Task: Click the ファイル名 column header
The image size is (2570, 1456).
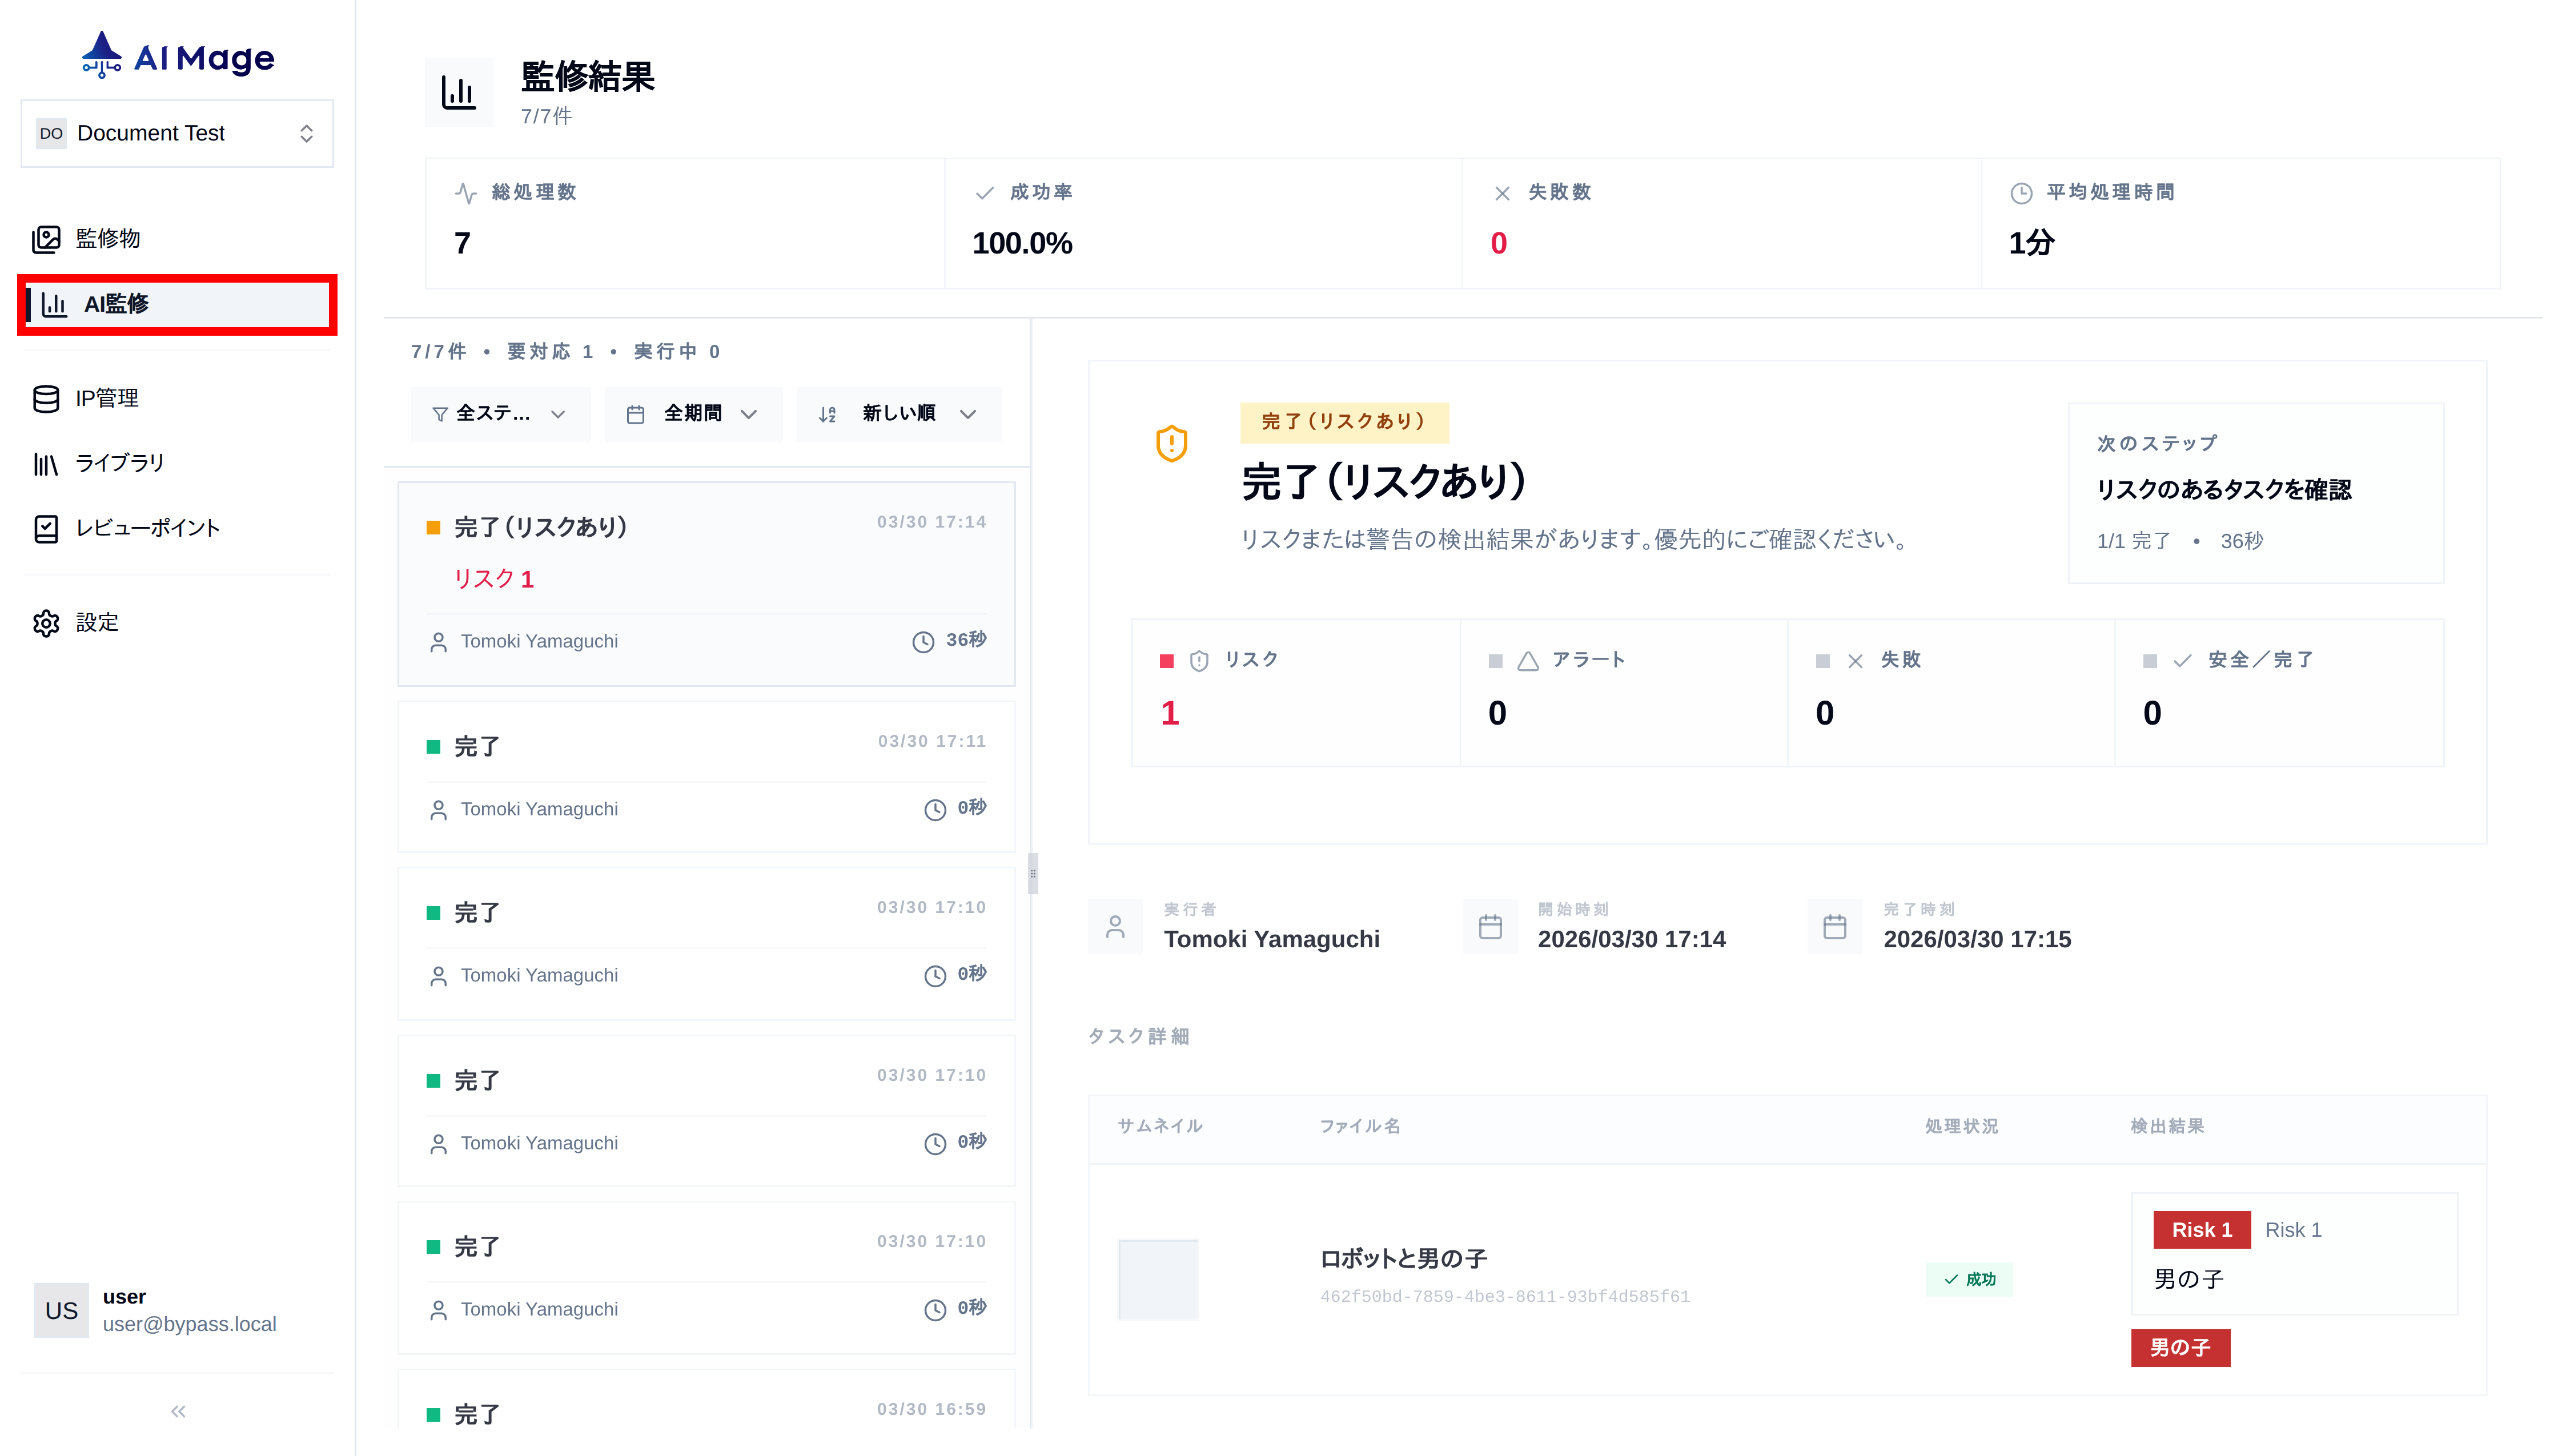Action: (x=1360, y=1126)
